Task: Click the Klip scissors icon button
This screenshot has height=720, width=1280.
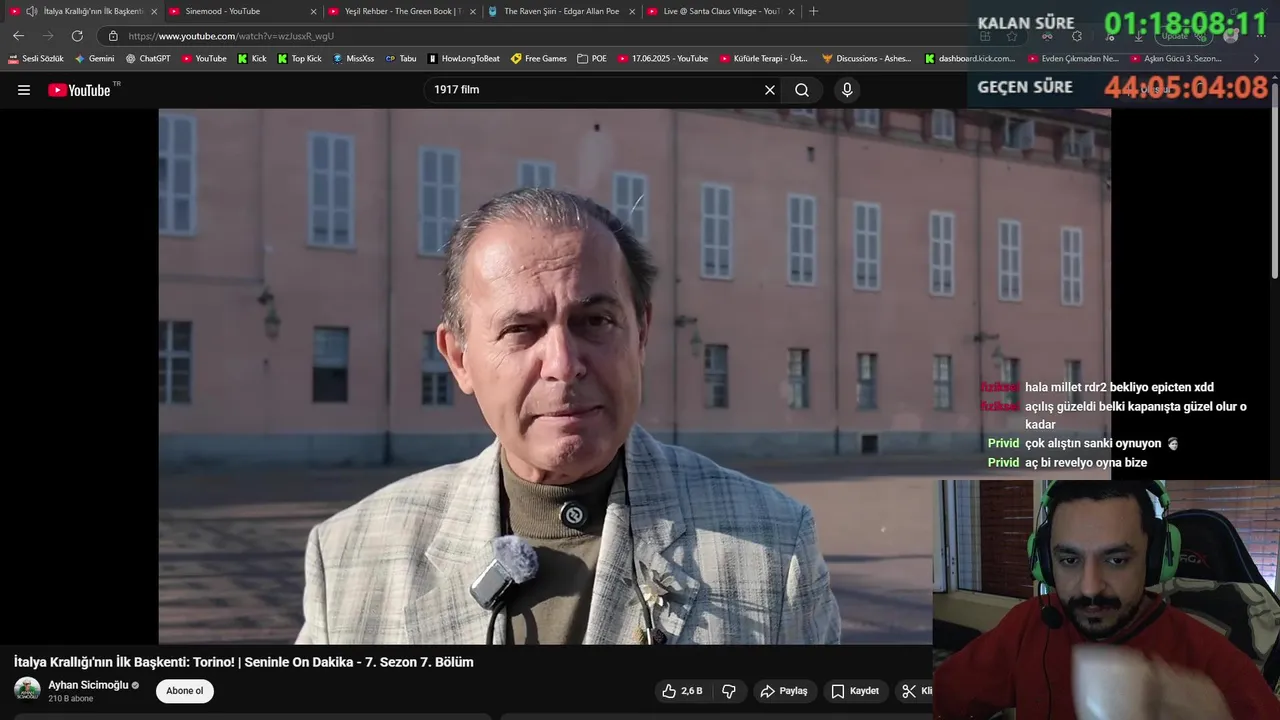Action: click(915, 691)
